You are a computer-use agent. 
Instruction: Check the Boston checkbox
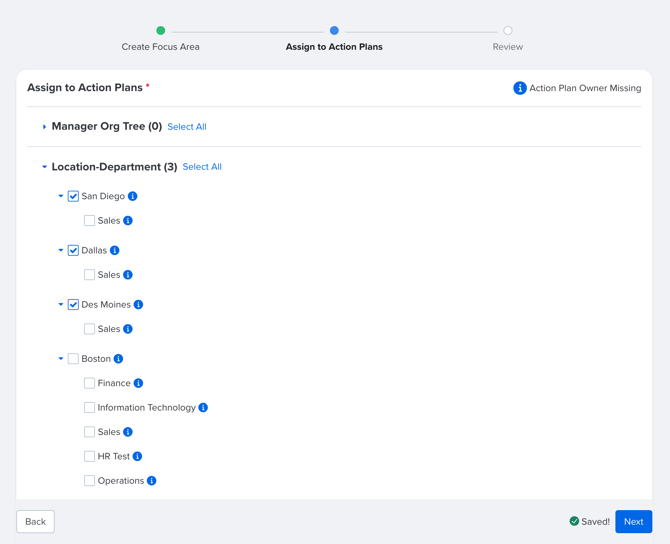(73, 359)
